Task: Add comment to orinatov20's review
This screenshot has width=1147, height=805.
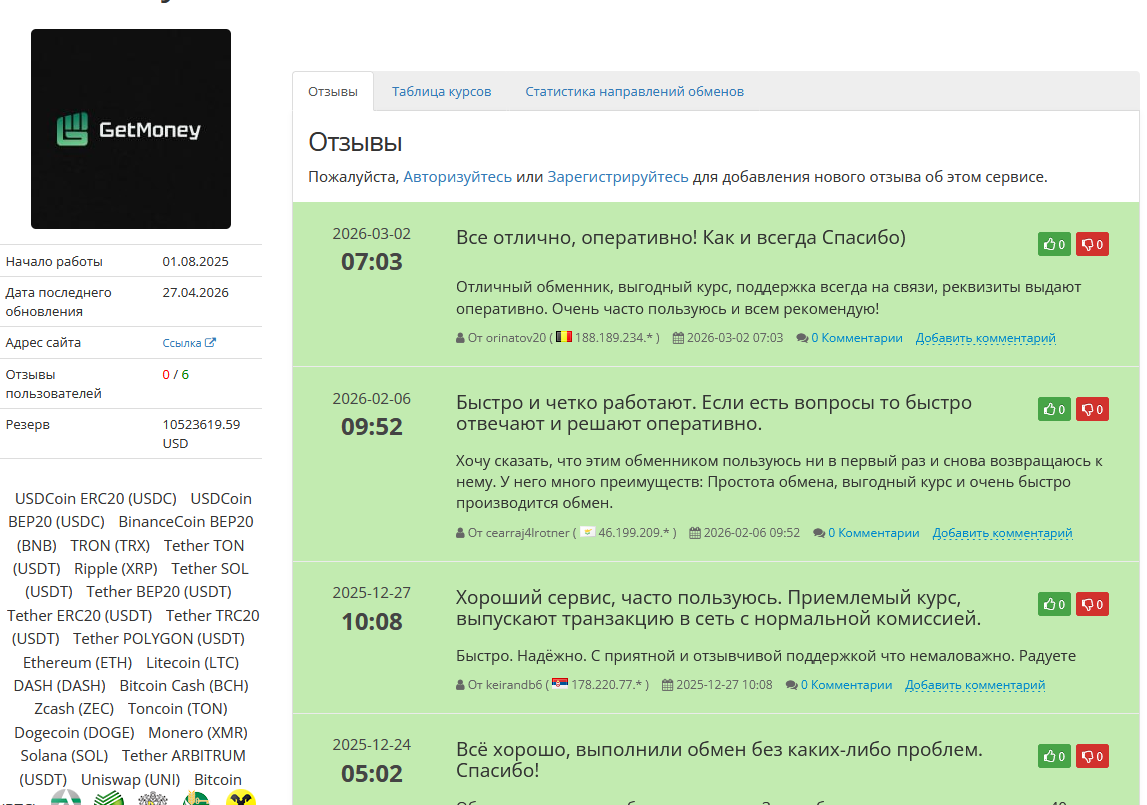Action: click(985, 338)
